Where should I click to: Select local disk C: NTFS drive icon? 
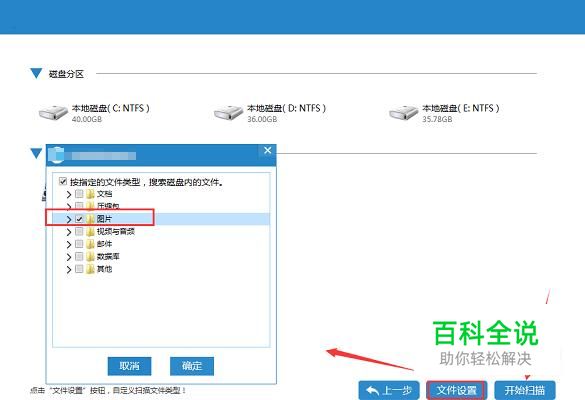(x=53, y=113)
